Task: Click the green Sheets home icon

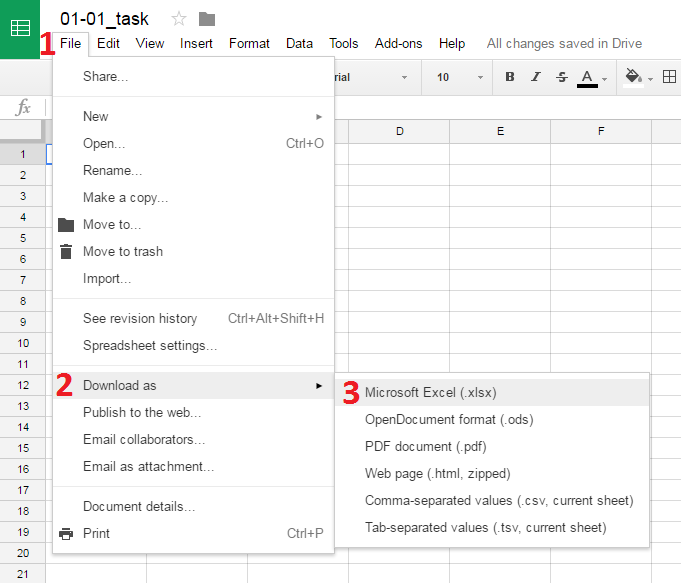Action: (x=20, y=29)
